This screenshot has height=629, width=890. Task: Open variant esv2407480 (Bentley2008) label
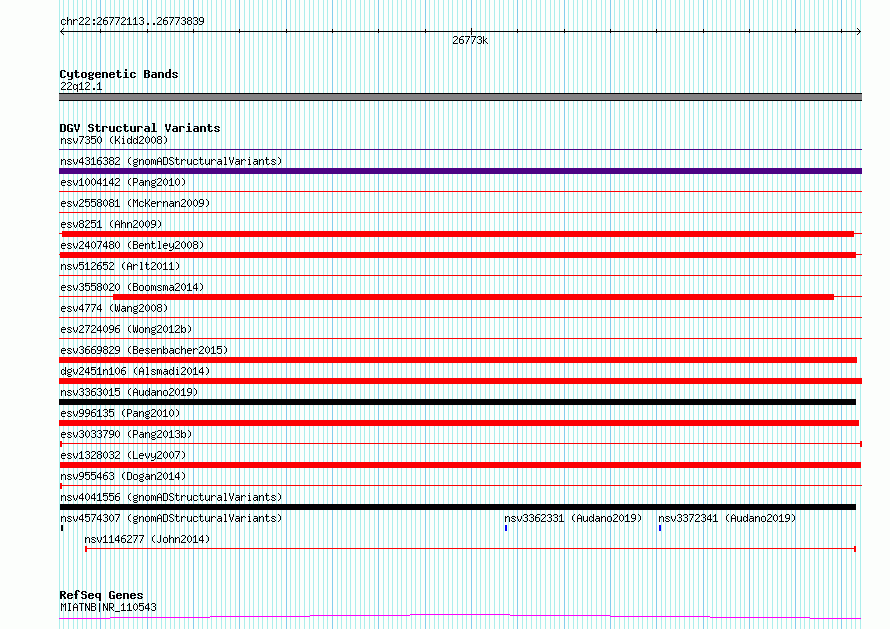[x=132, y=245]
